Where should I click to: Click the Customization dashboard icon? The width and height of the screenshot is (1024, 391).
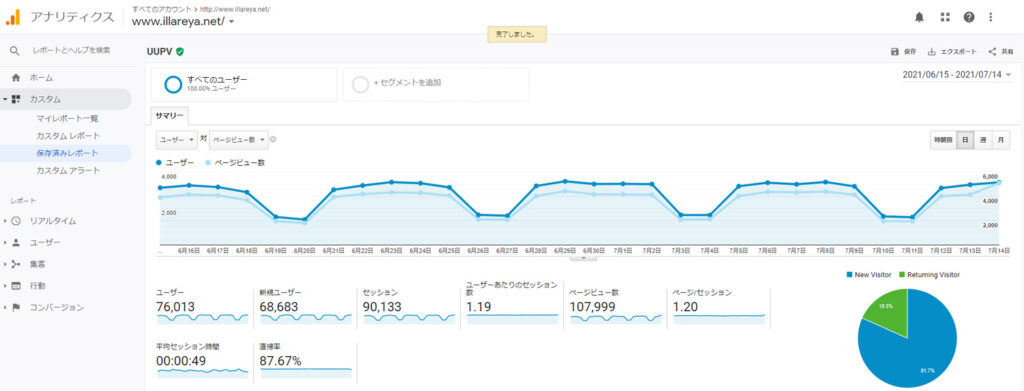[x=16, y=99]
